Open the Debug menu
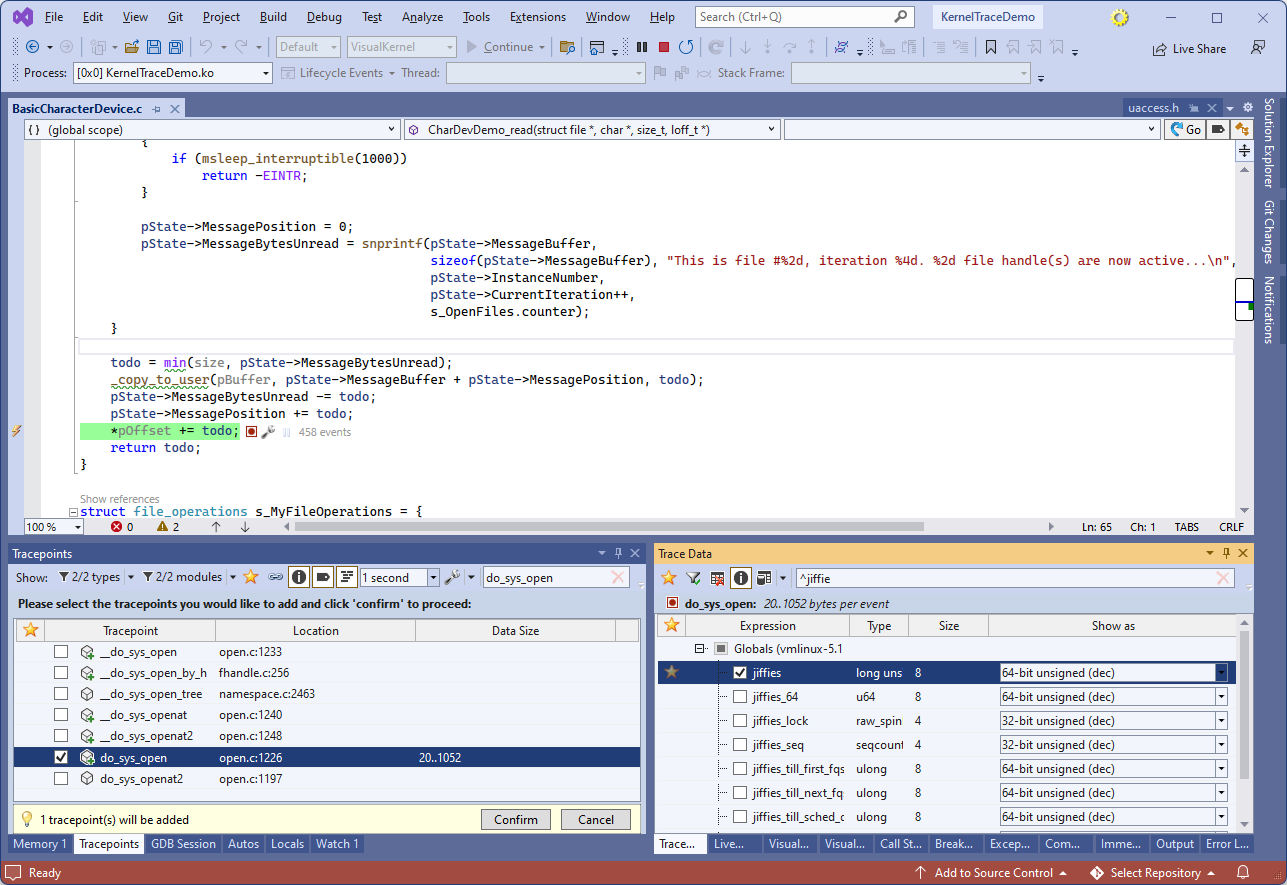1287x885 pixels. (323, 17)
